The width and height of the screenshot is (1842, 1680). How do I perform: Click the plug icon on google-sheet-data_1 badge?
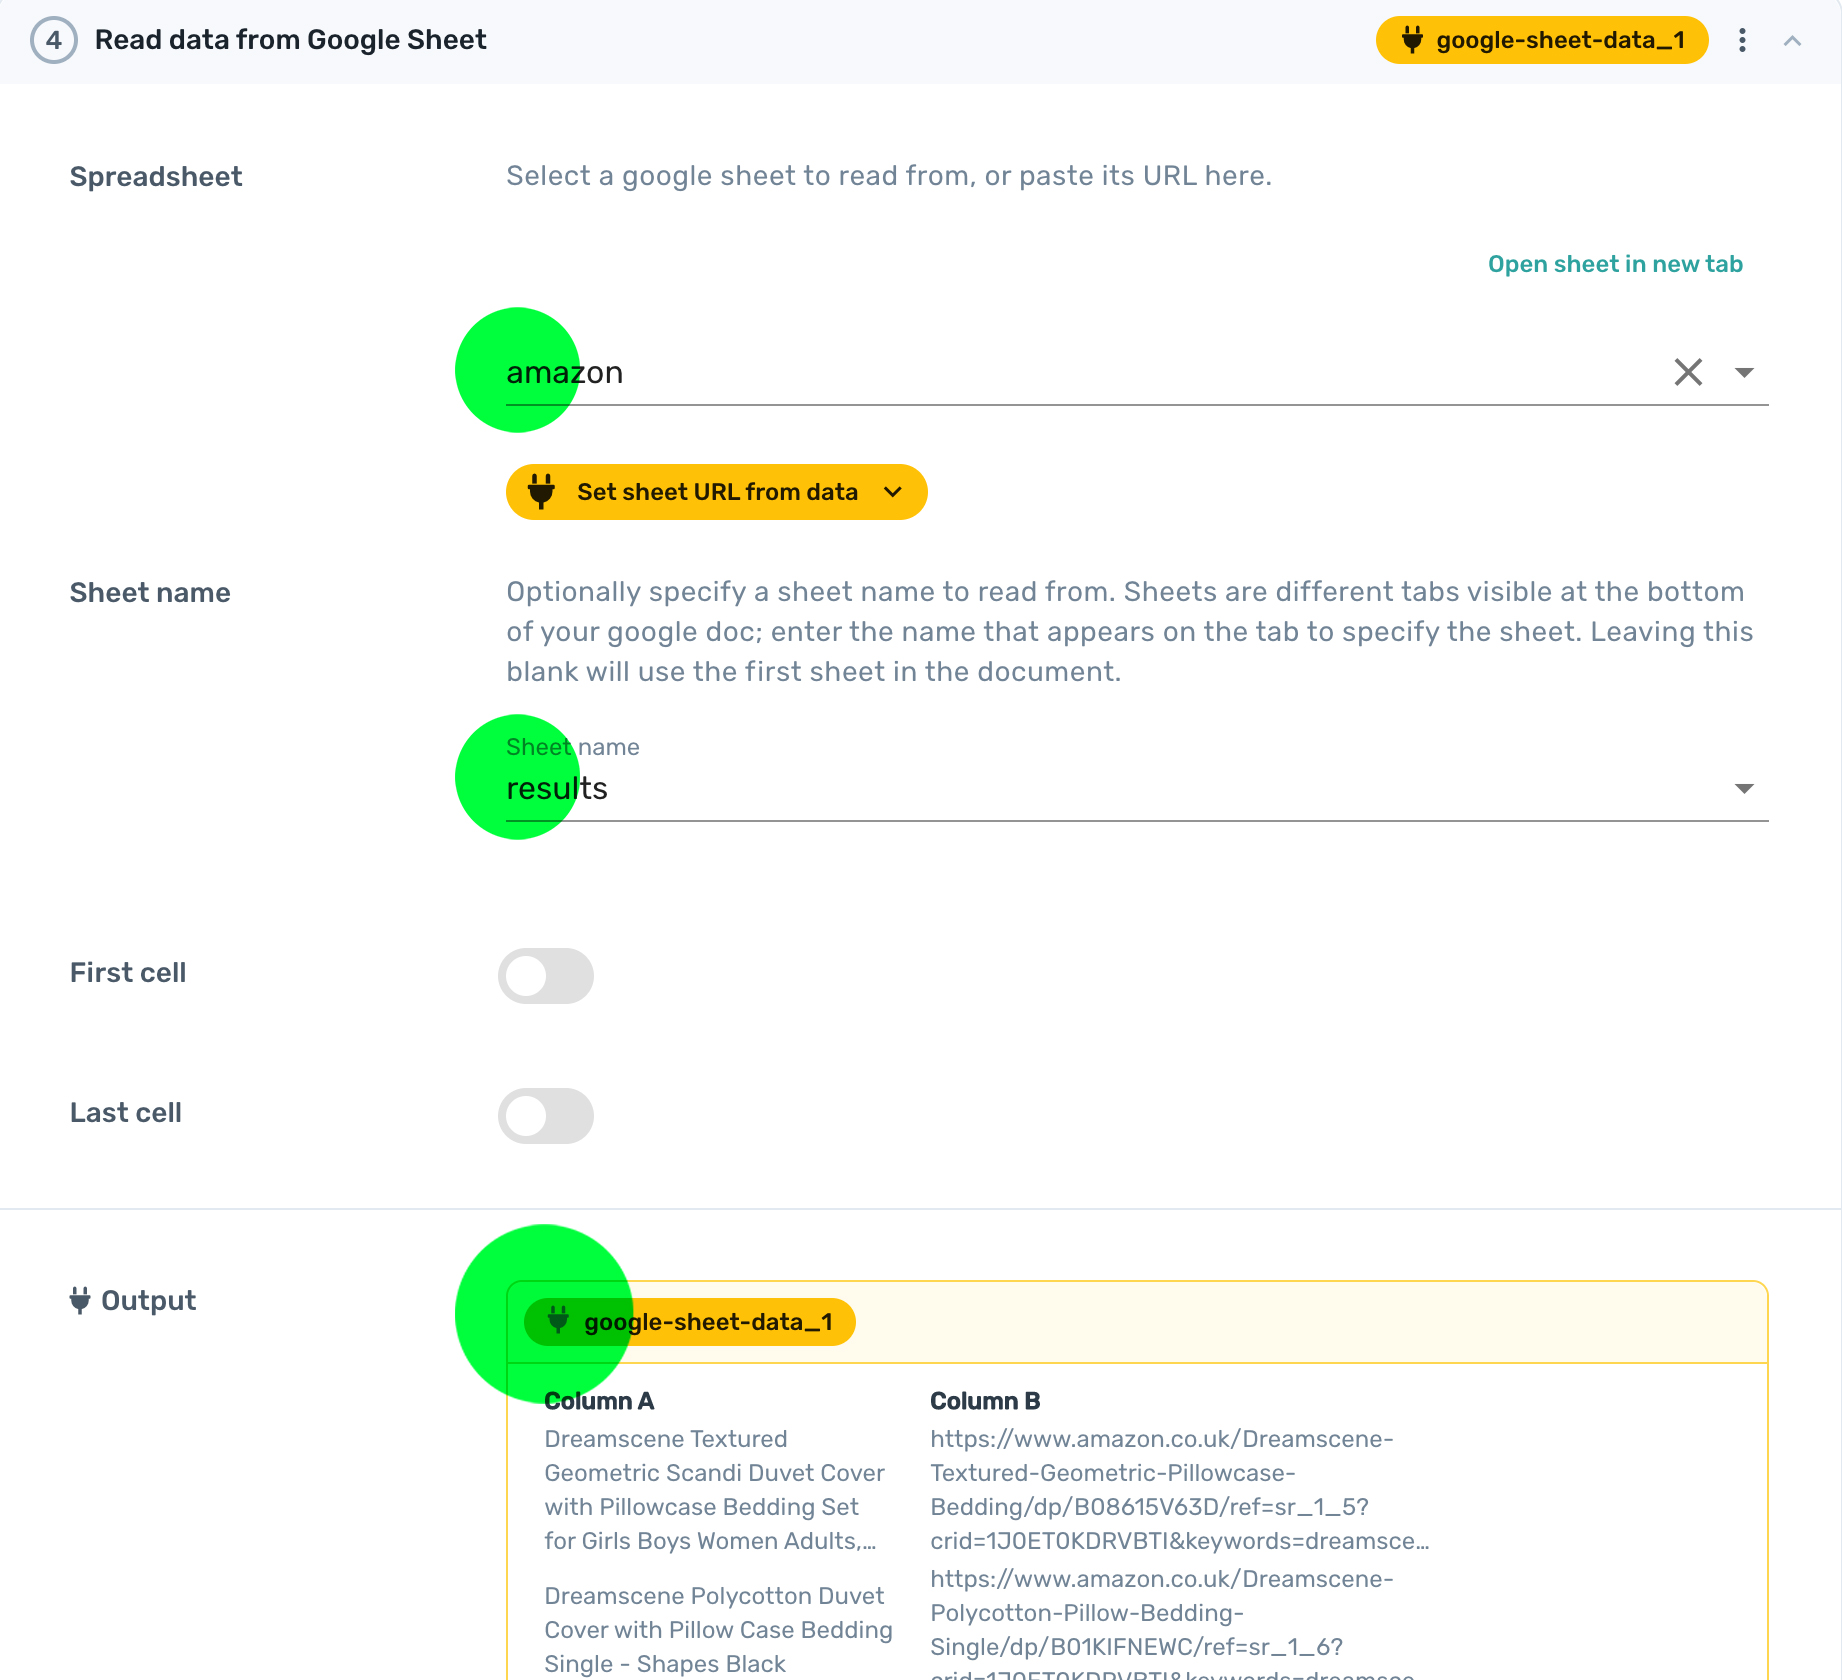[x=1412, y=40]
